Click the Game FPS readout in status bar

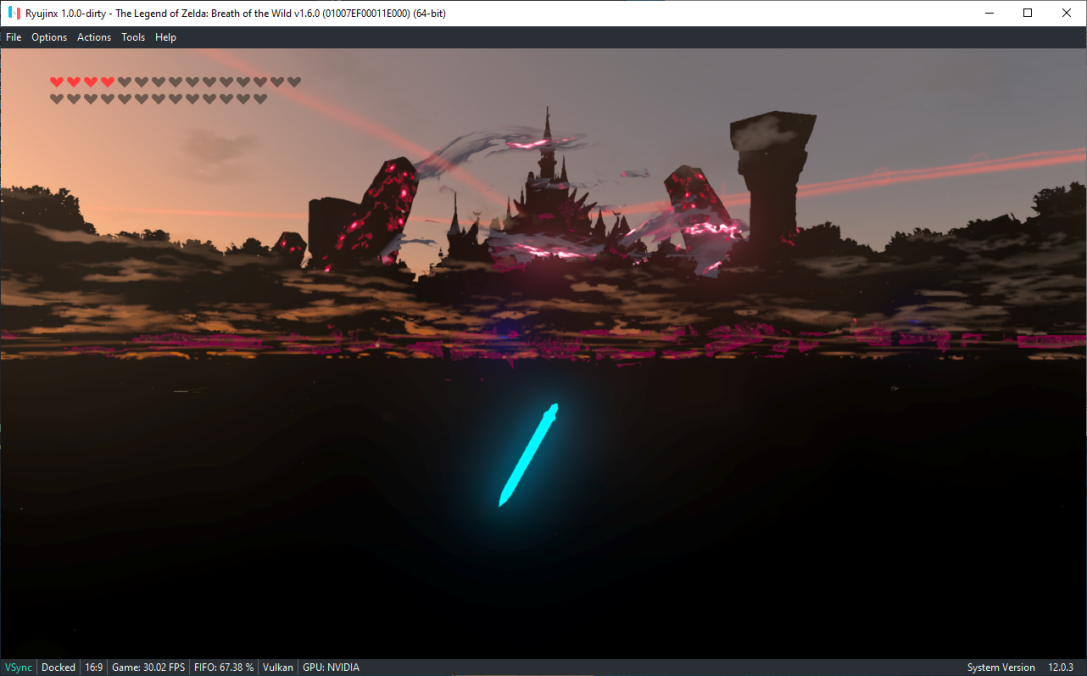tap(148, 667)
